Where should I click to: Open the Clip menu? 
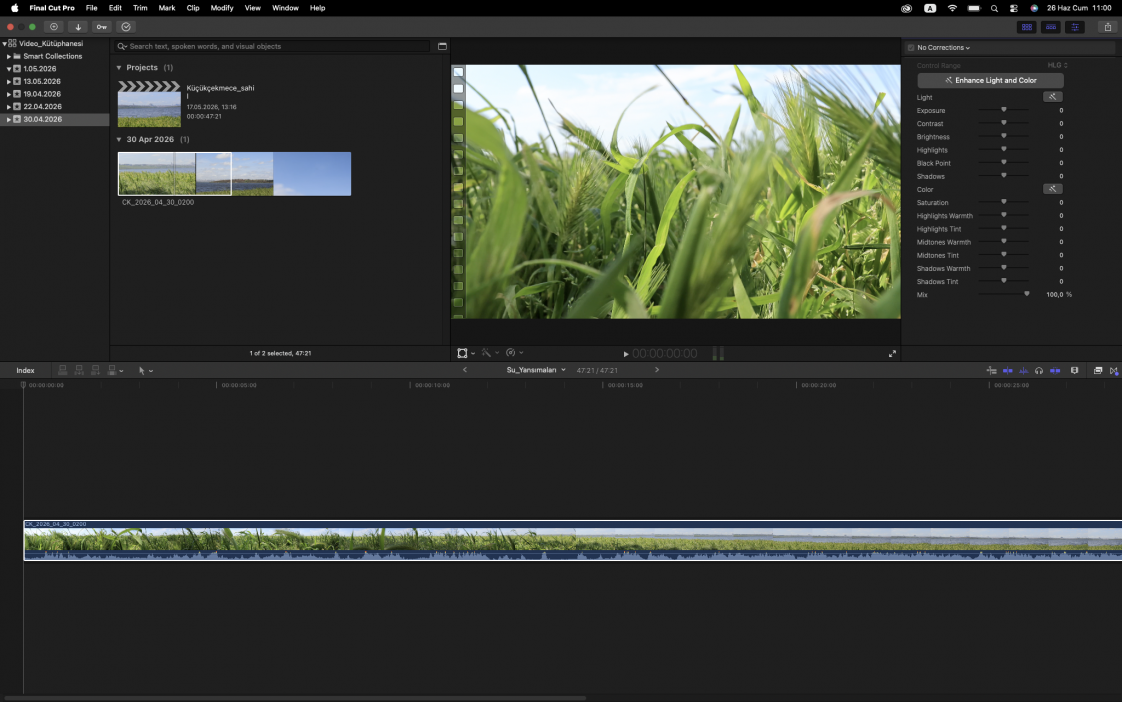point(193,8)
